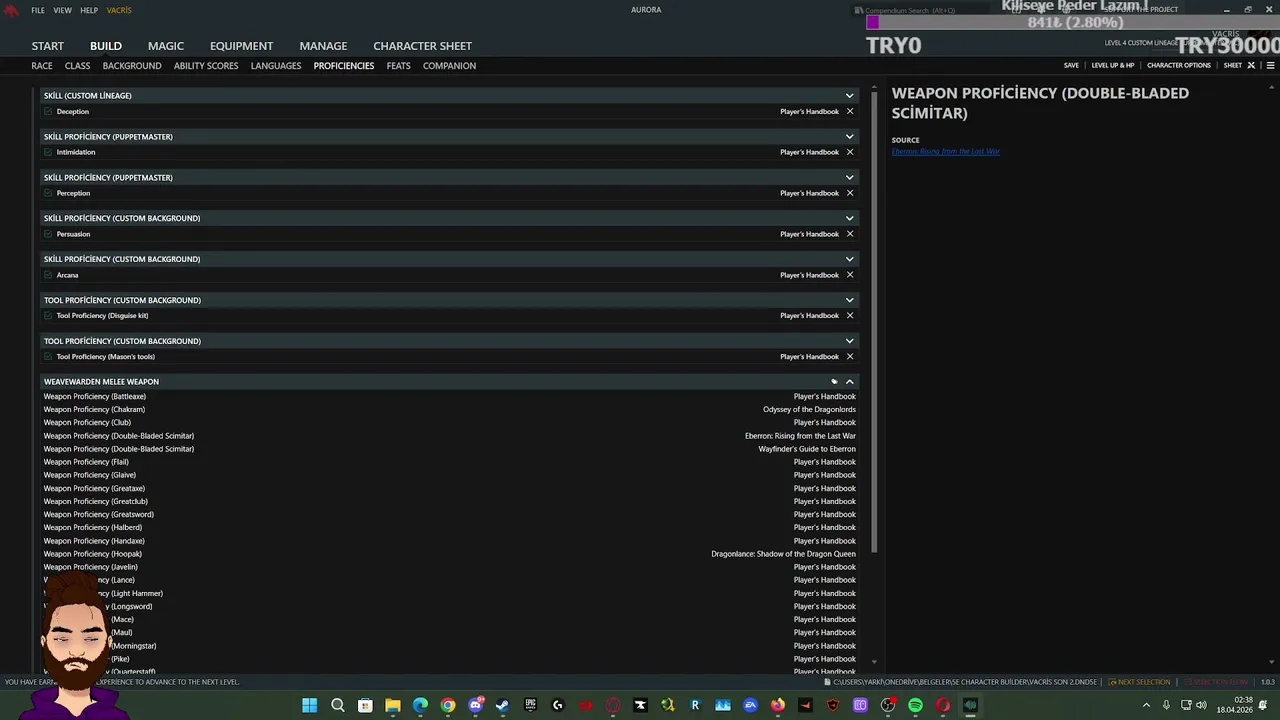The height and width of the screenshot is (720, 1280).
Task: Switch to Aurora app in taskbar
Action: coord(970,705)
